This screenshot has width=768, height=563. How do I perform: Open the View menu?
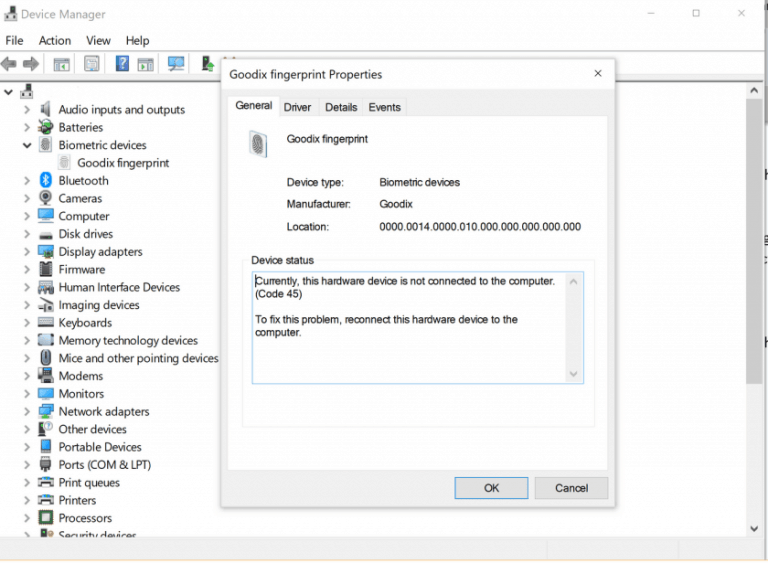coord(98,40)
